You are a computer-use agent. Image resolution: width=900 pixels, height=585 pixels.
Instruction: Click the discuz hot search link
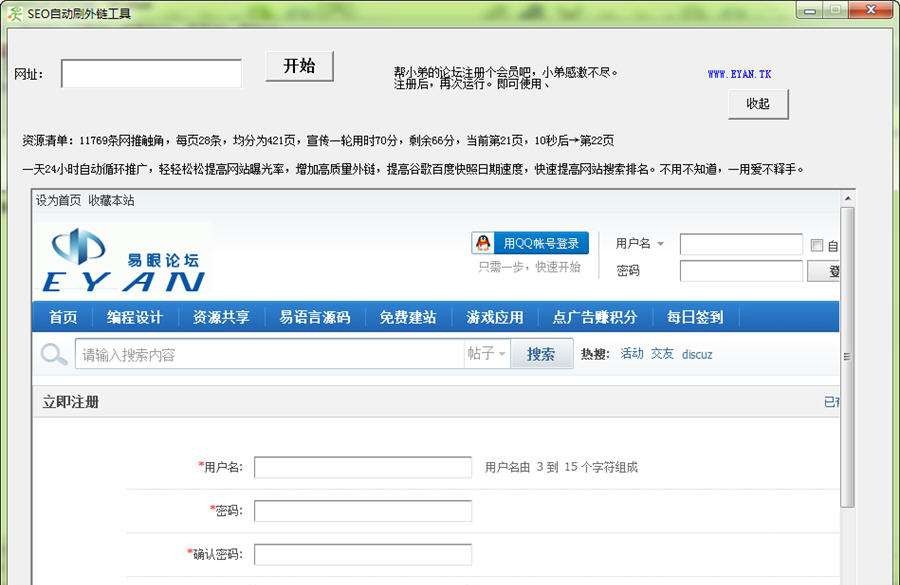click(x=697, y=354)
